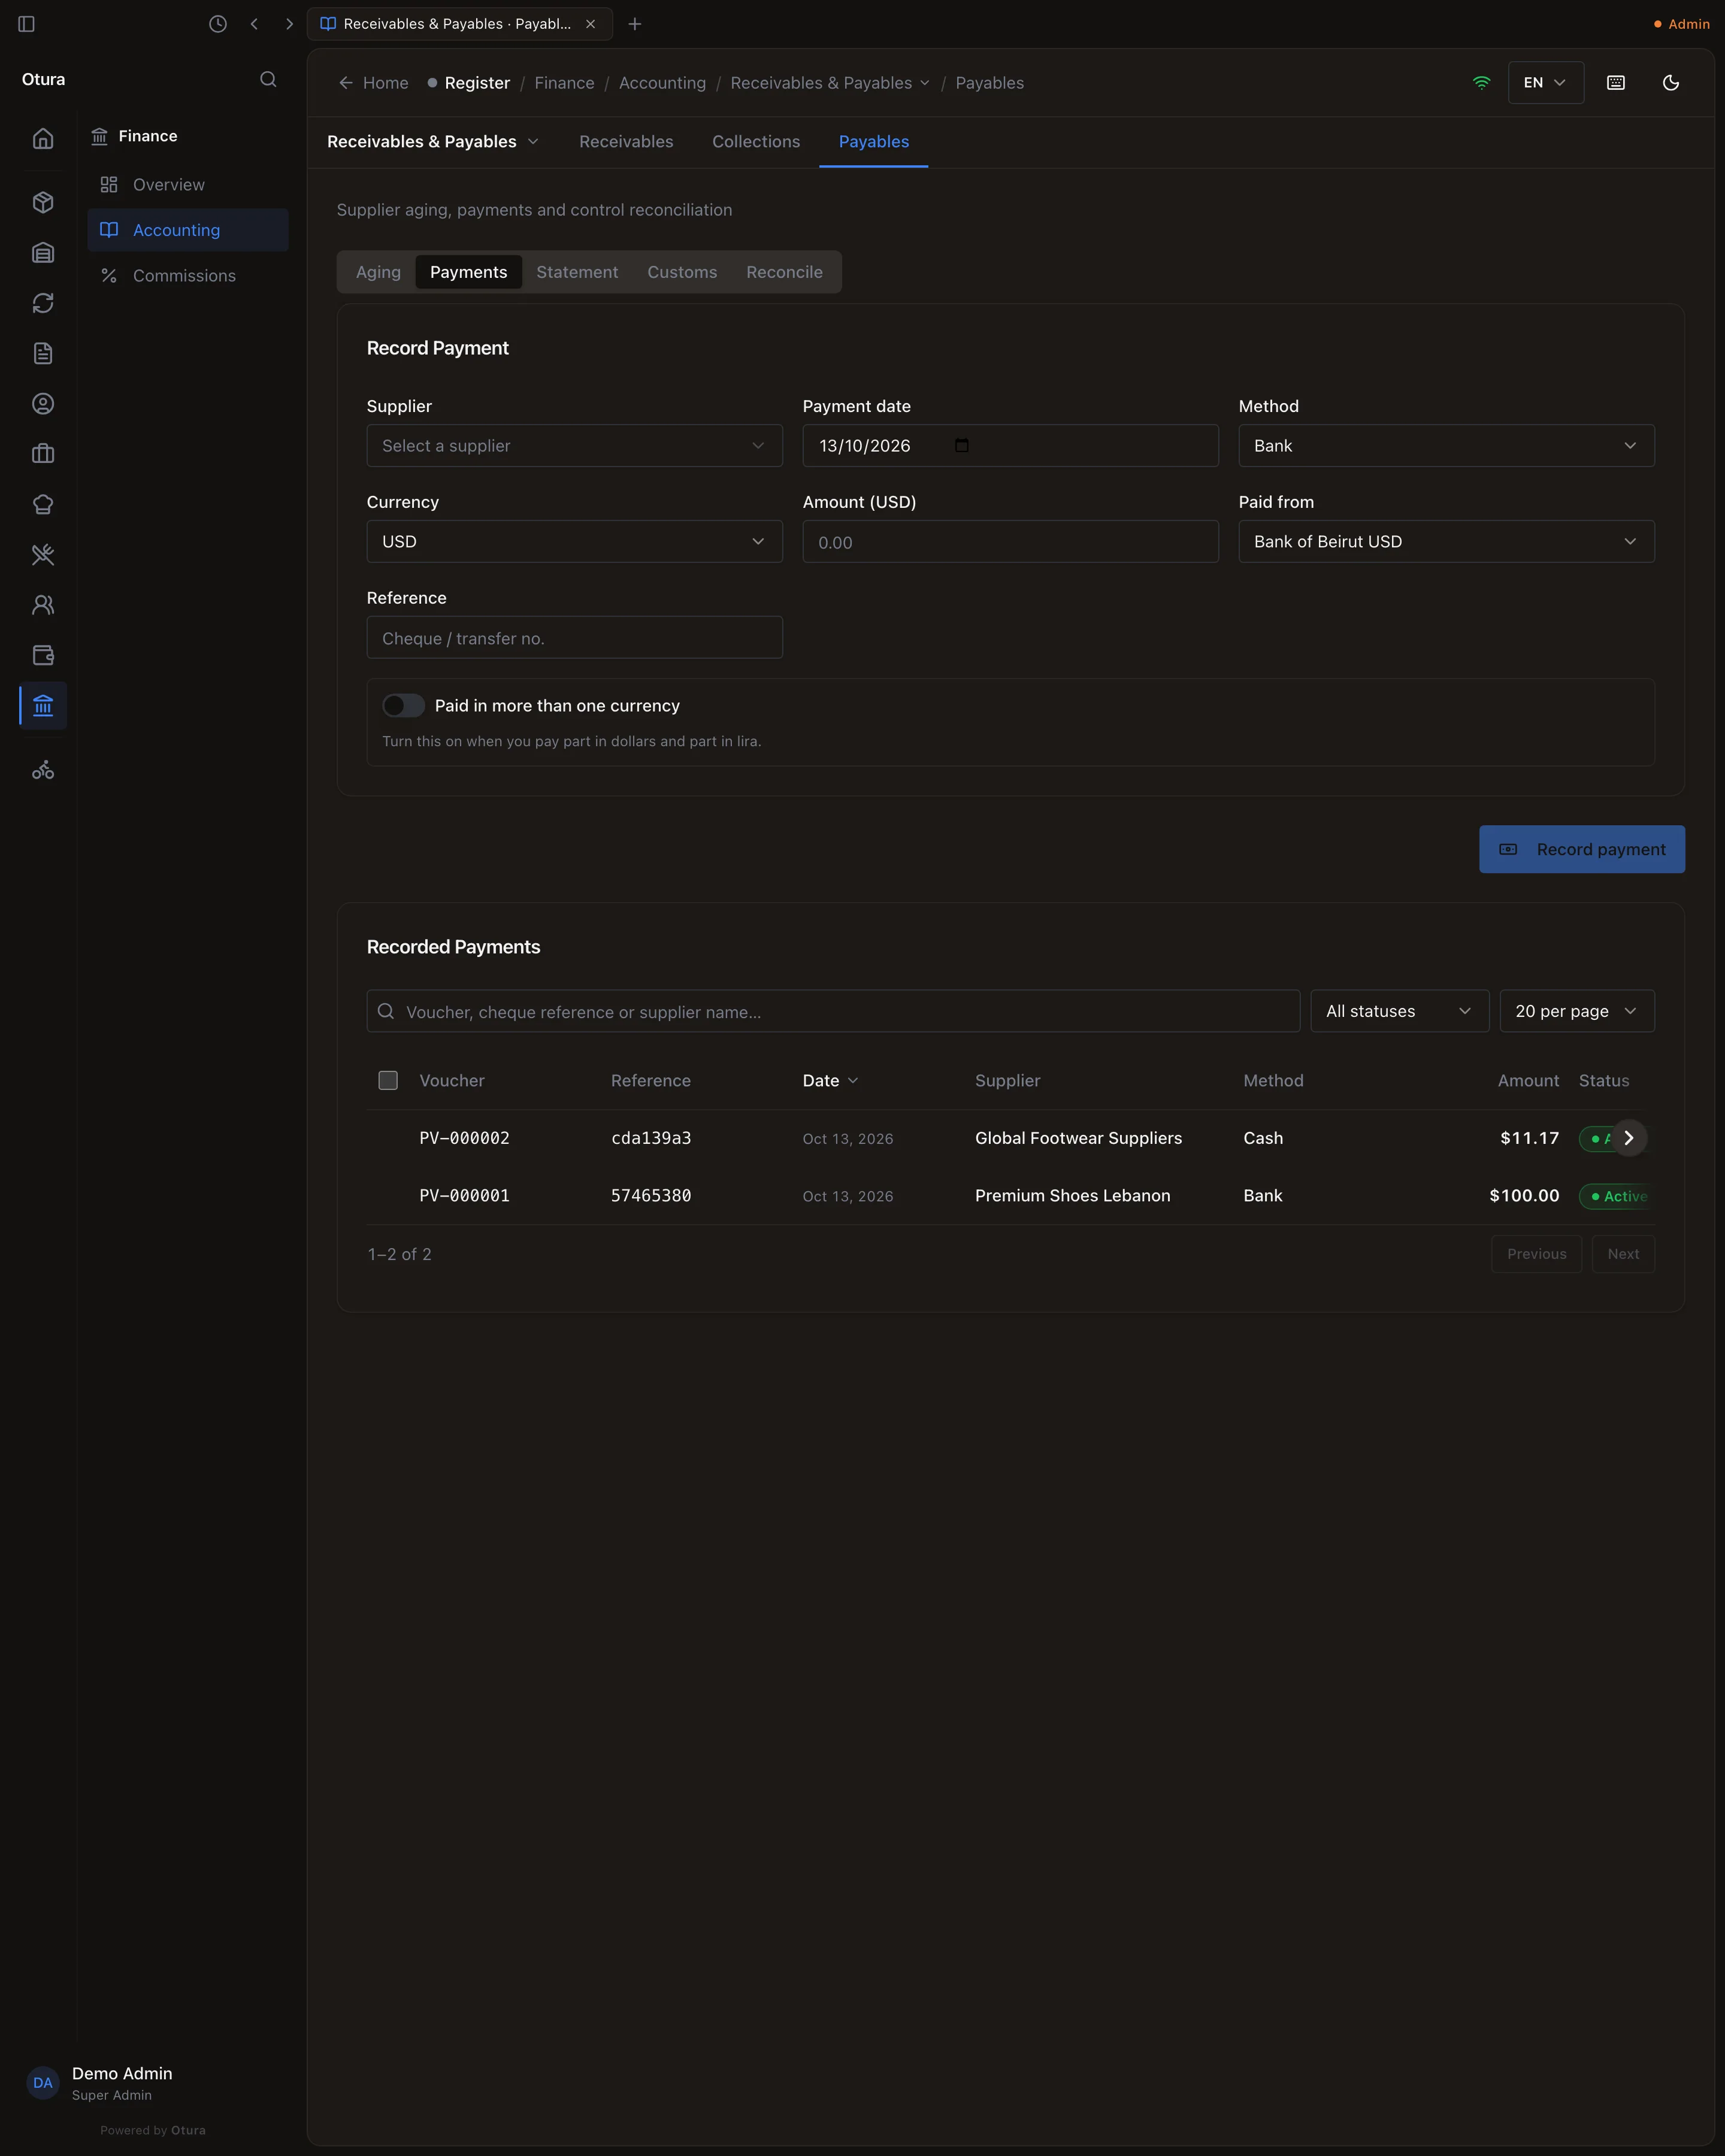This screenshot has width=1725, height=2156.
Task: Open the home icon in sidebar
Action: (43, 139)
